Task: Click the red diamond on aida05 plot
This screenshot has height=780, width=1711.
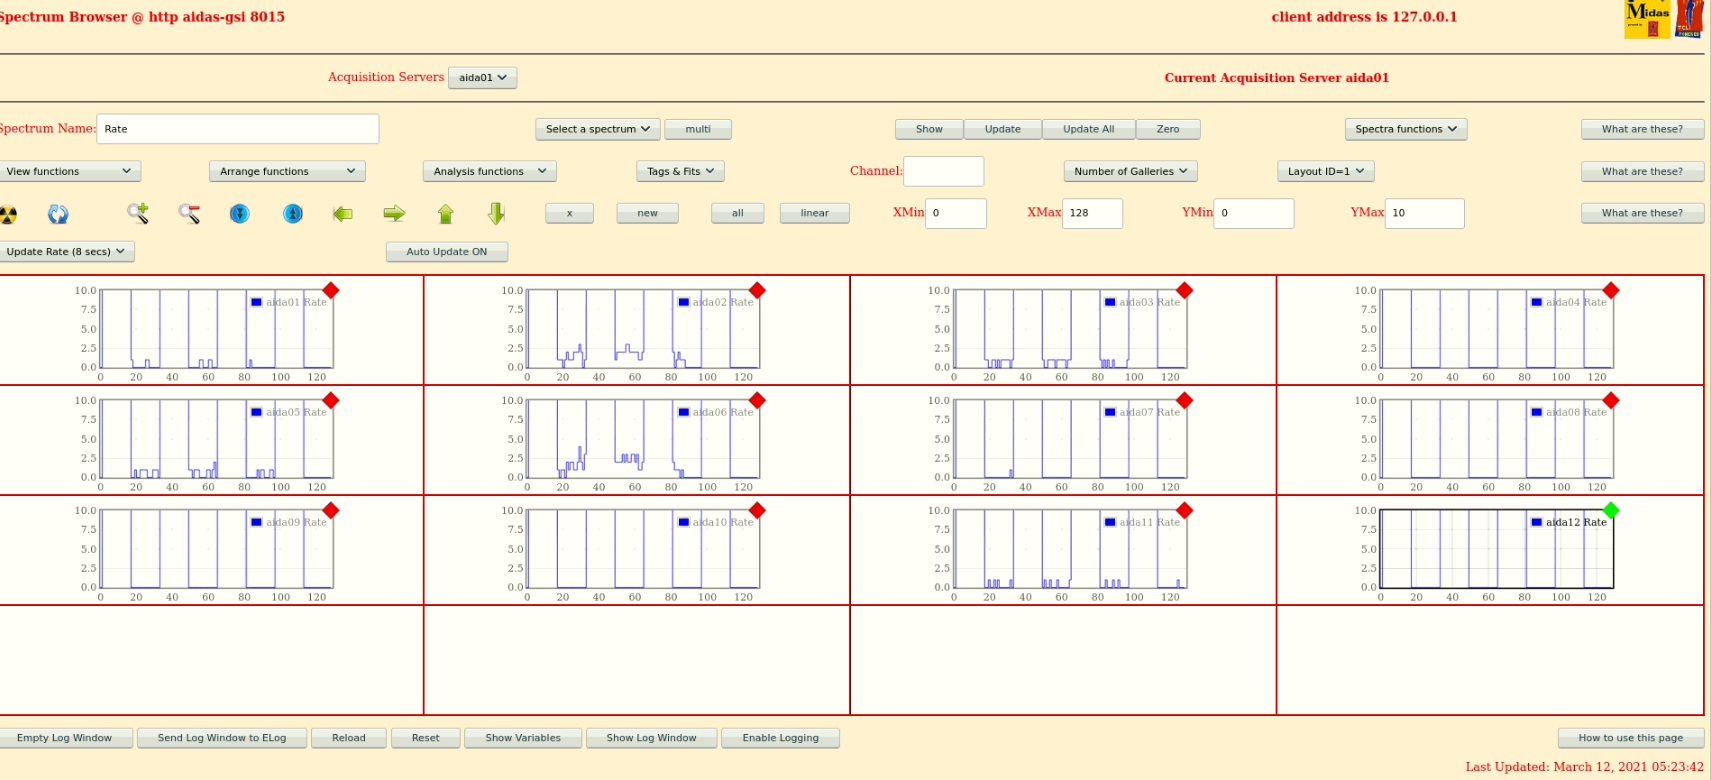Action: (331, 400)
